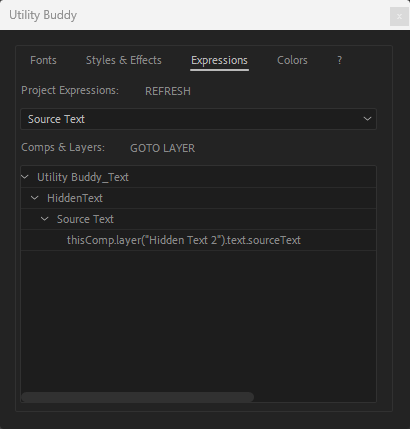Open the Source Text dropdown

[x=199, y=119]
